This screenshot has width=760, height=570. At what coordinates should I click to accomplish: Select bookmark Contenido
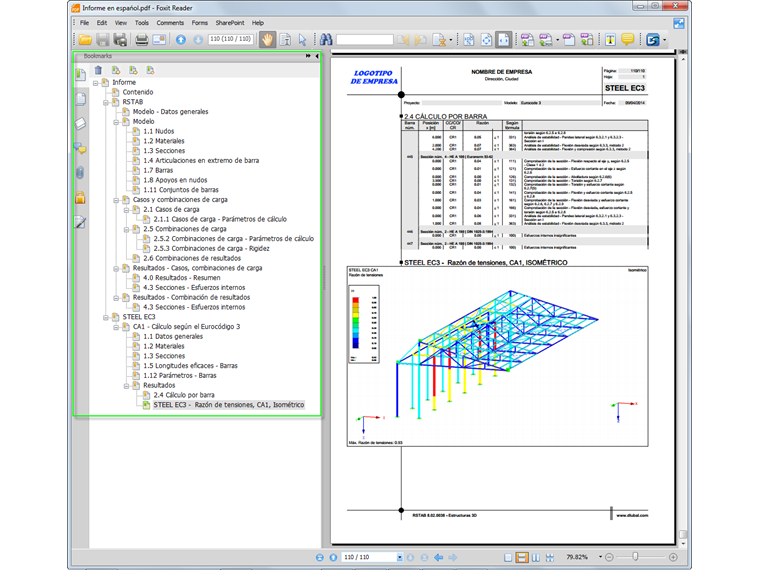tap(138, 92)
